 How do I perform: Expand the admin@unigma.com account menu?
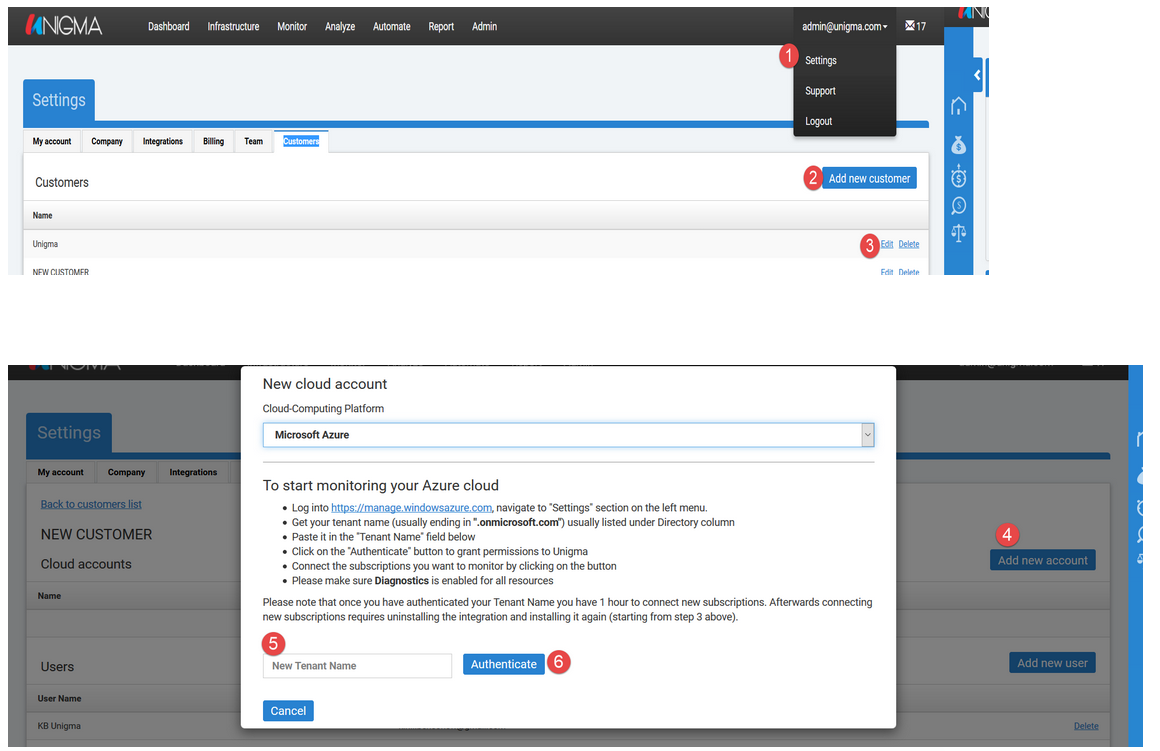click(844, 26)
